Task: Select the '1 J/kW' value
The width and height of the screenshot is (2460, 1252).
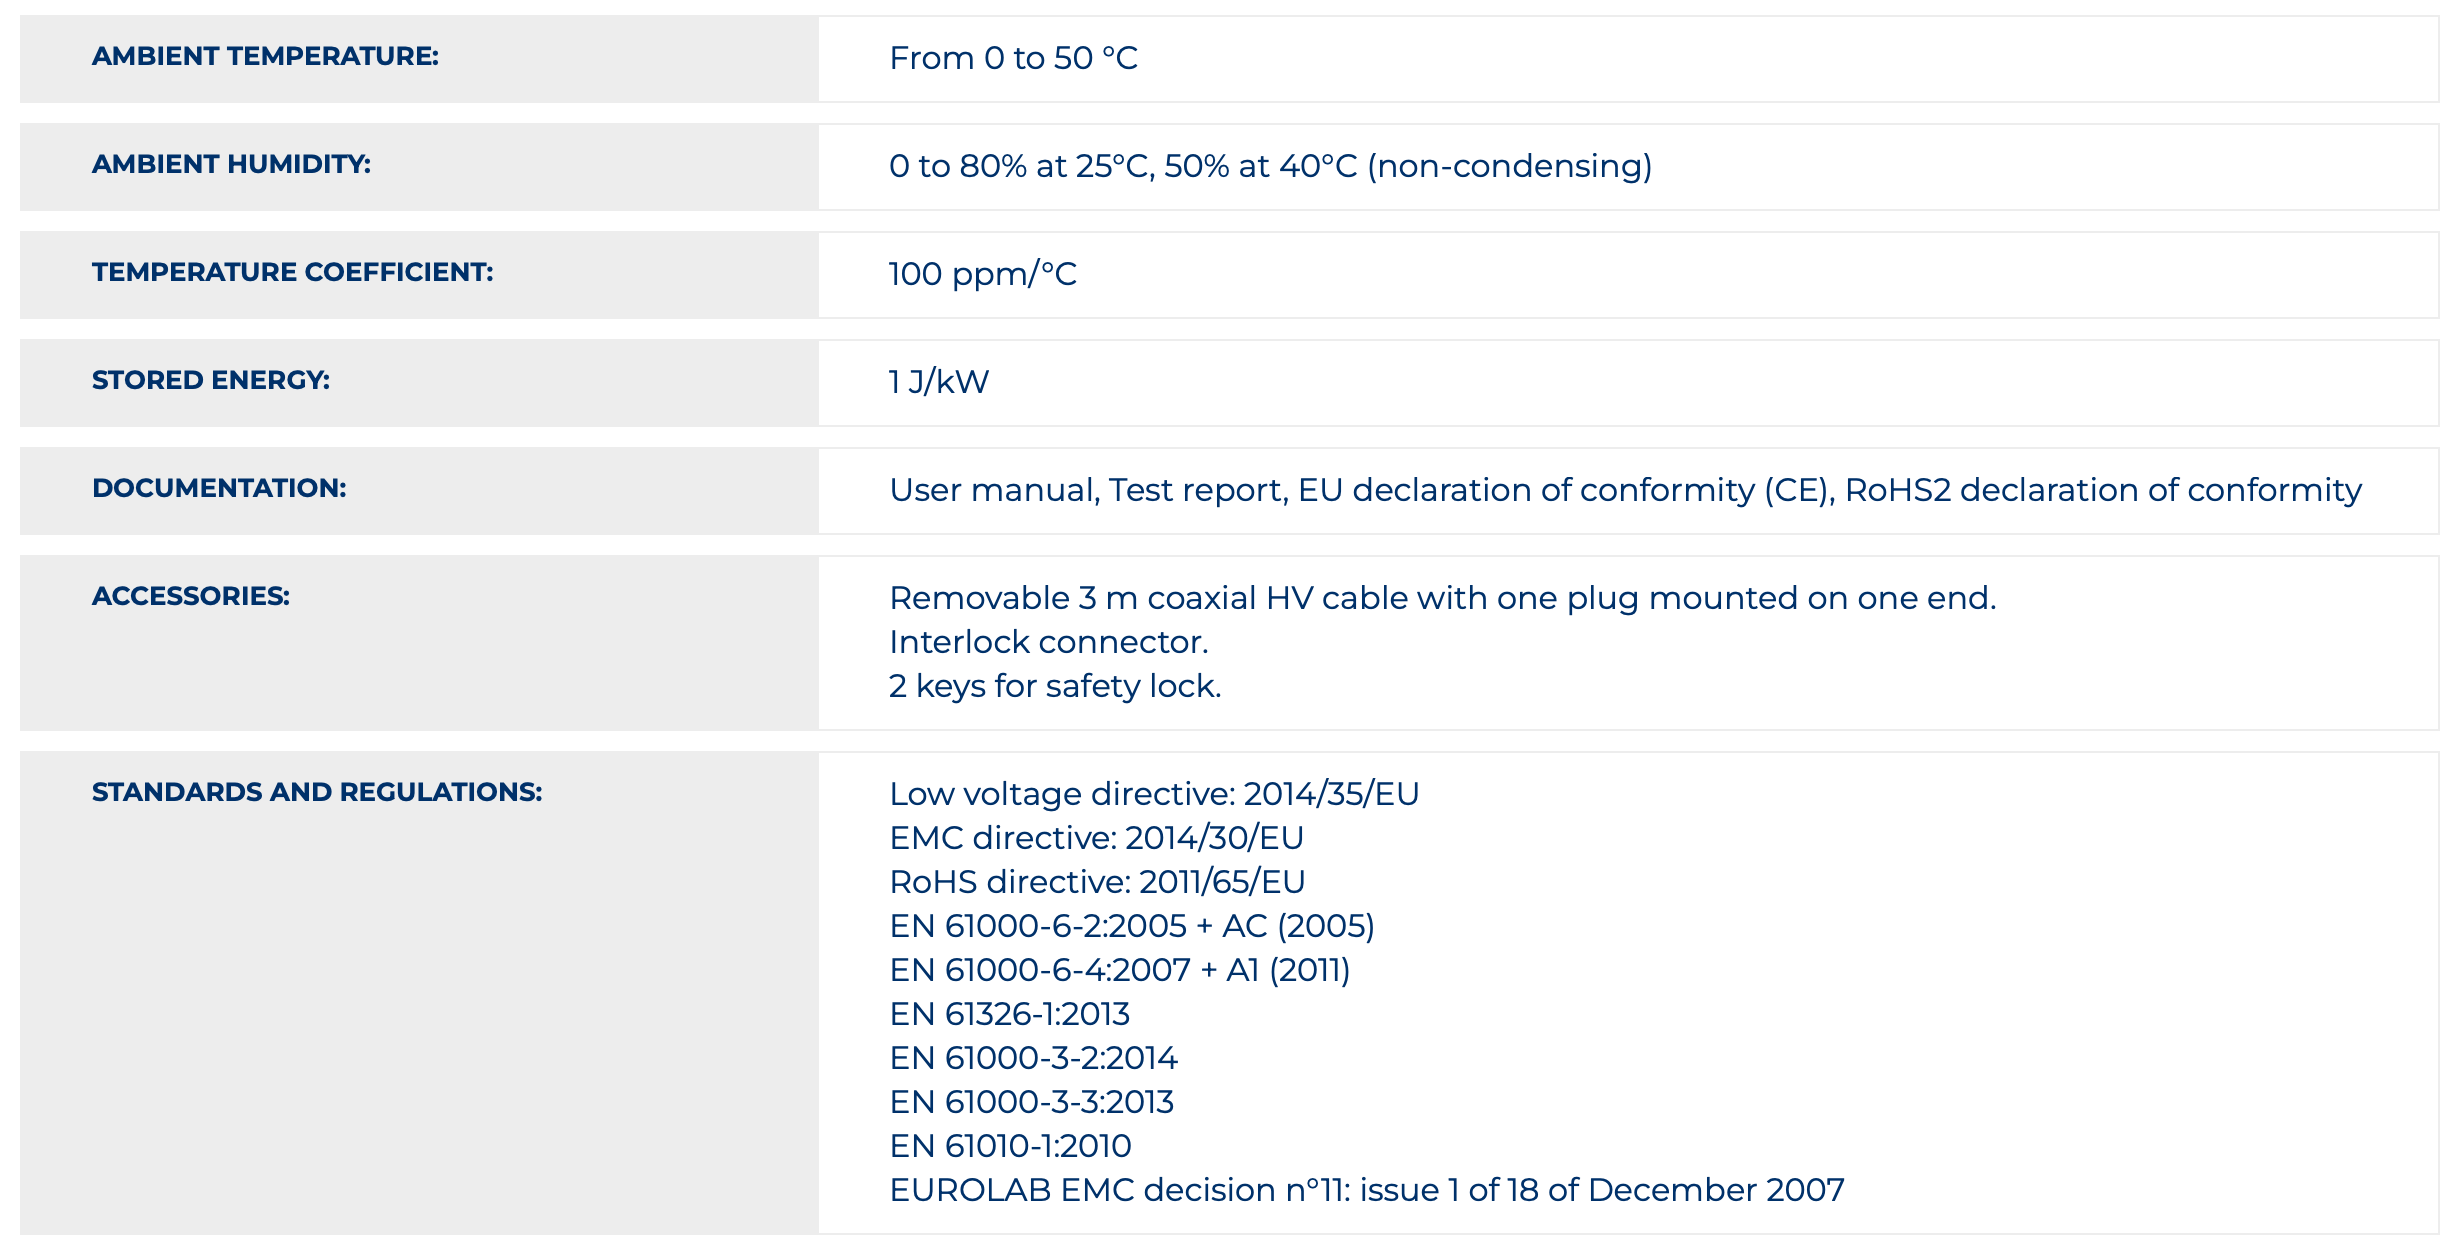Action: [x=938, y=382]
